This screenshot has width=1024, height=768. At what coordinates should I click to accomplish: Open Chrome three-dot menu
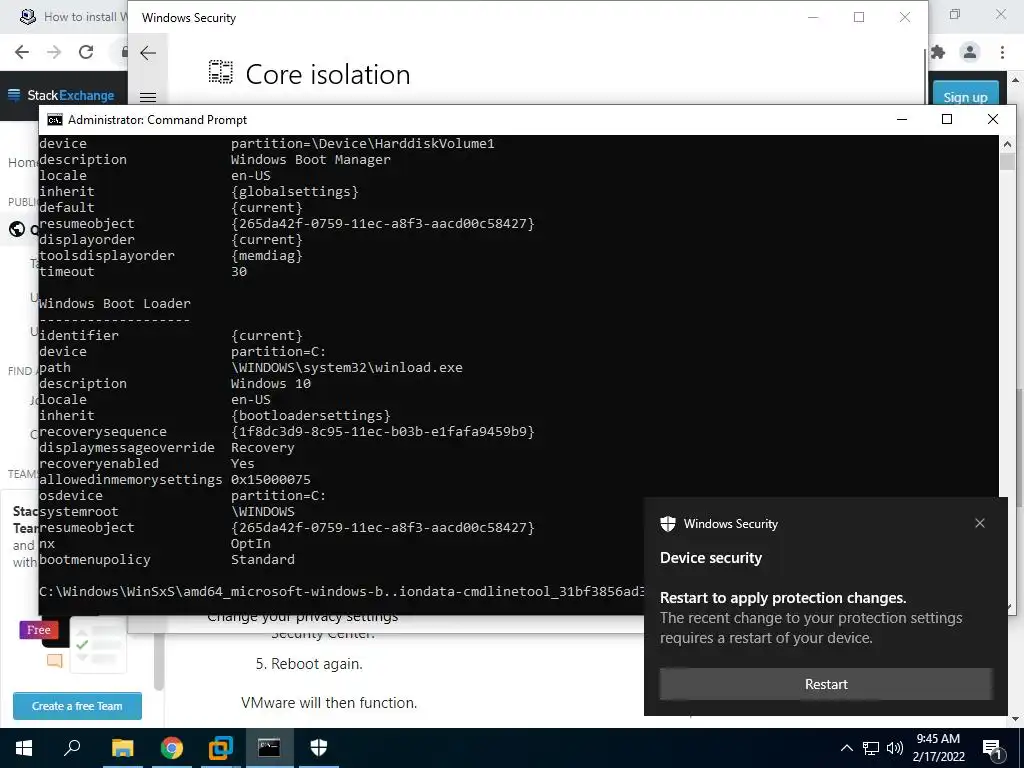pyautogui.click(x=1002, y=52)
